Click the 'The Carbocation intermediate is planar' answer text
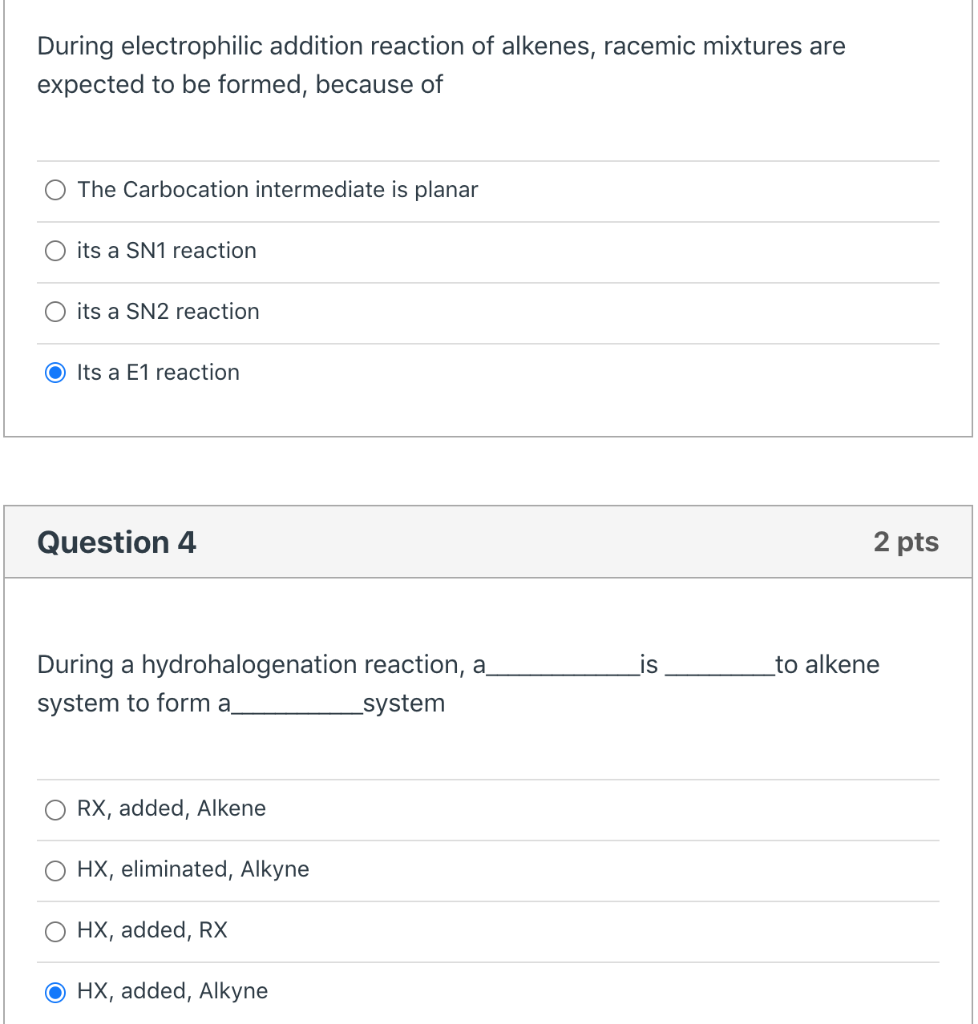 277,190
